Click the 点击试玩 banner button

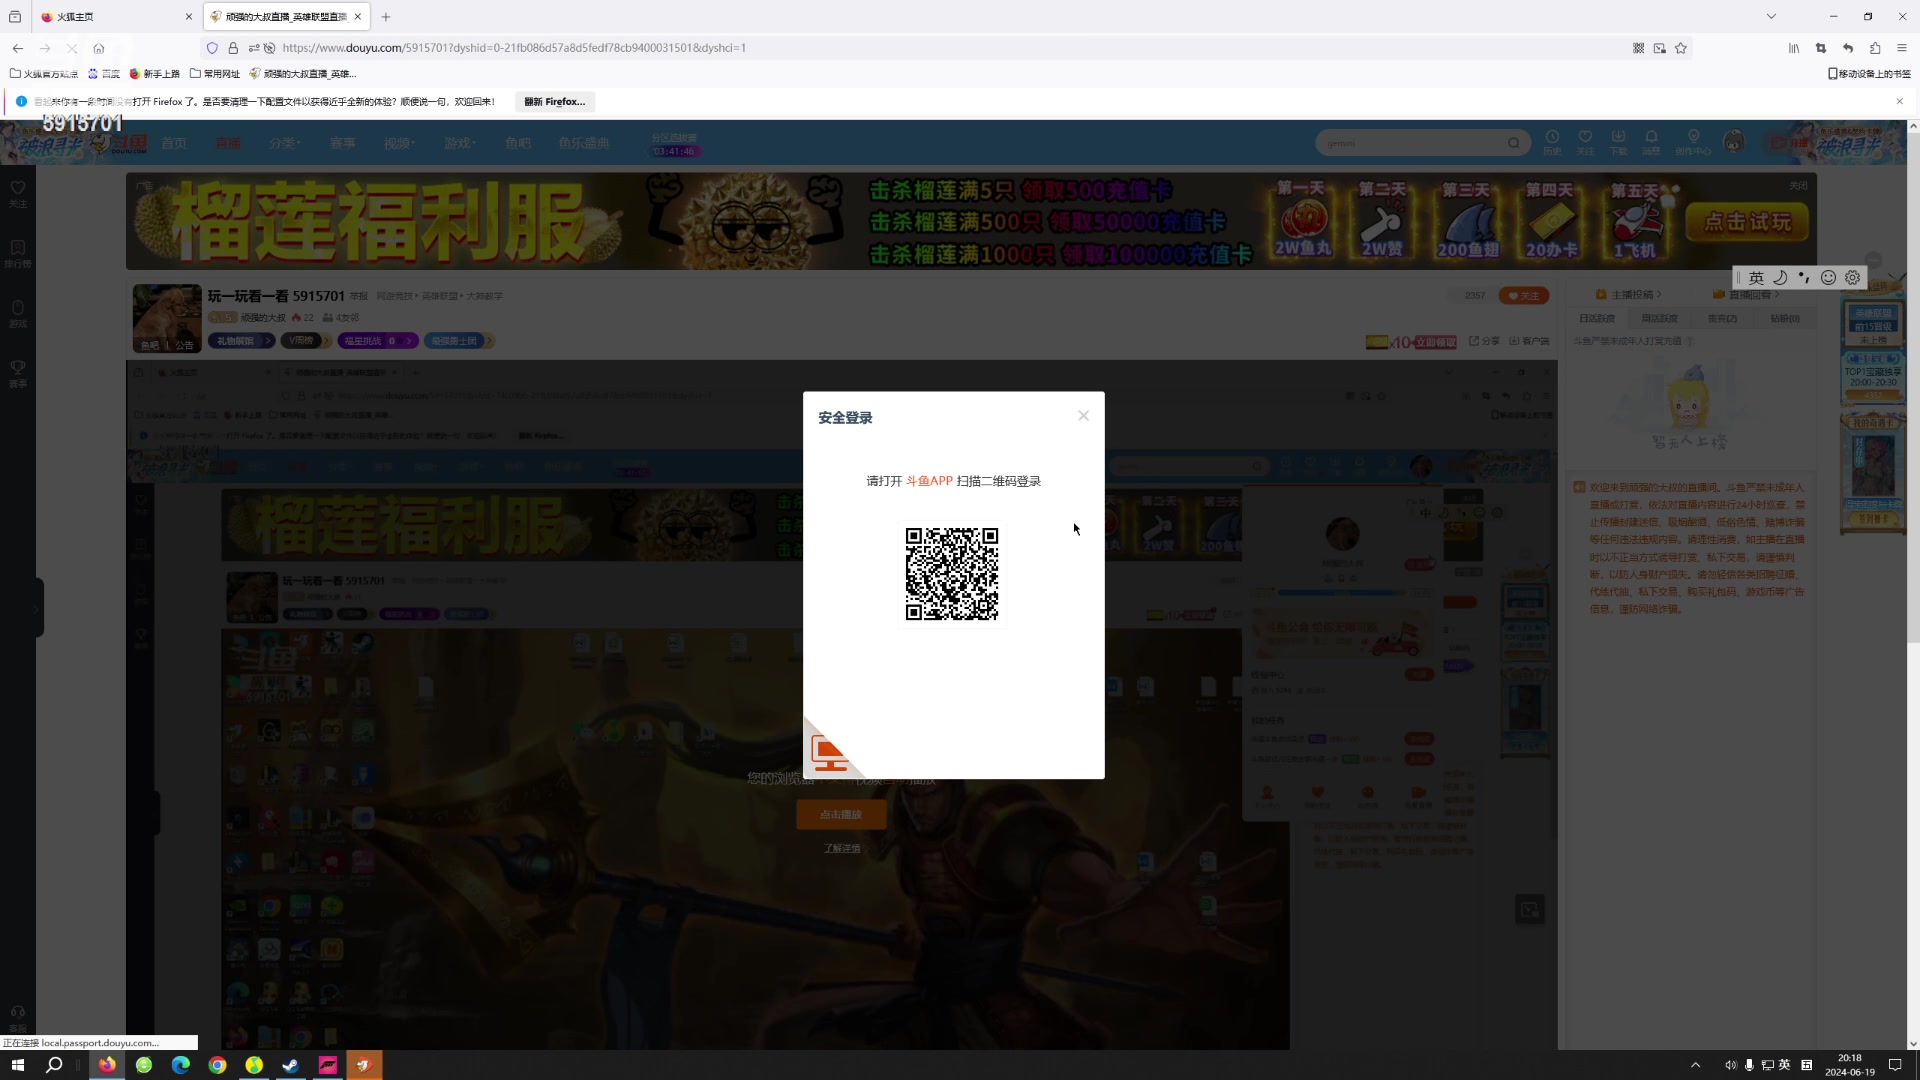1747,221
